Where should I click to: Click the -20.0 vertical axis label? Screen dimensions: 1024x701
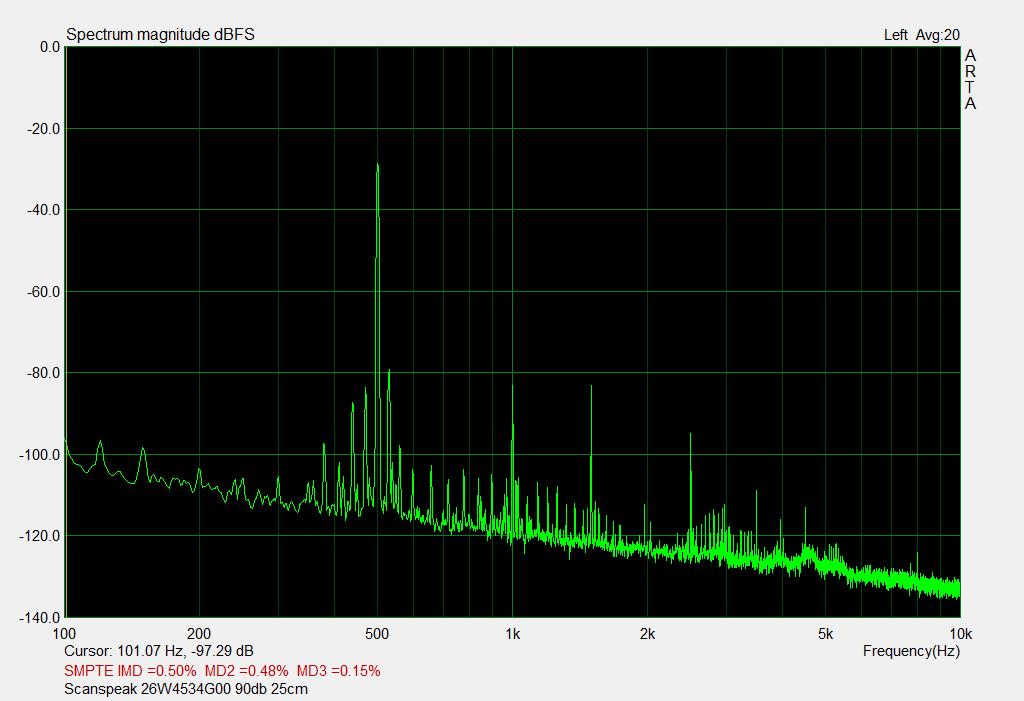[x=43, y=129]
